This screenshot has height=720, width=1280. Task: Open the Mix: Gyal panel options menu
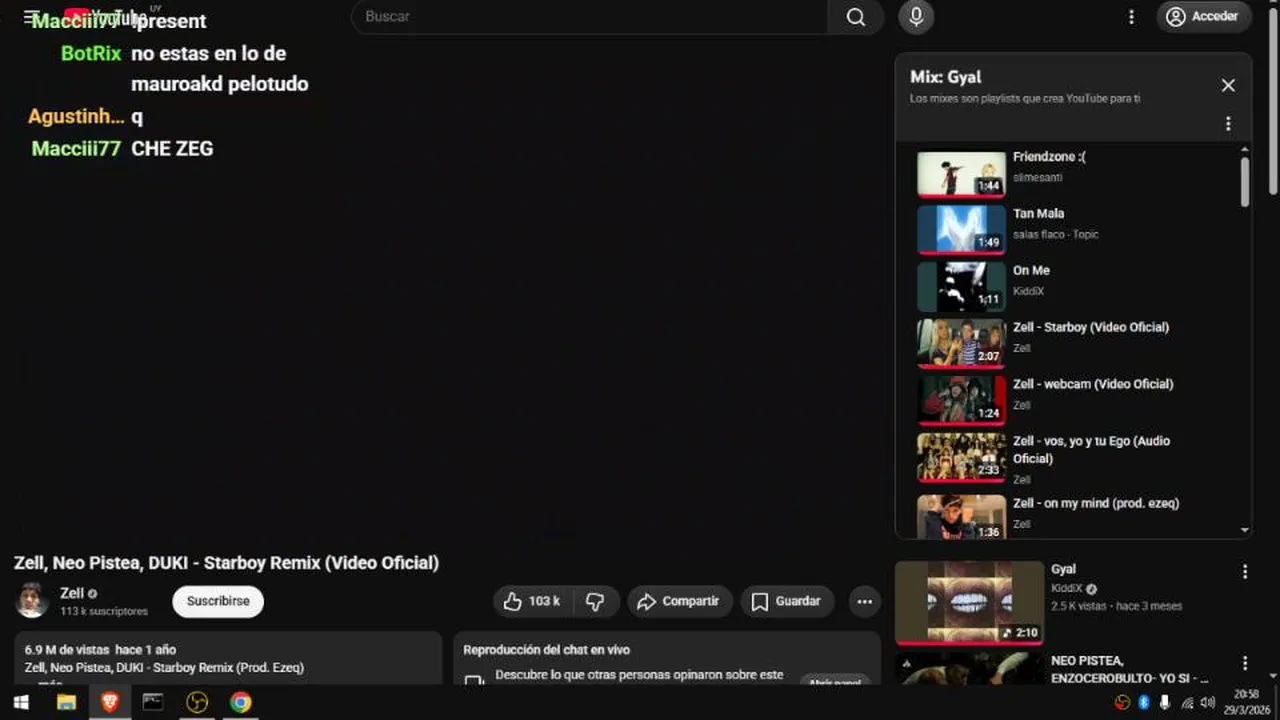click(x=1228, y=124)
